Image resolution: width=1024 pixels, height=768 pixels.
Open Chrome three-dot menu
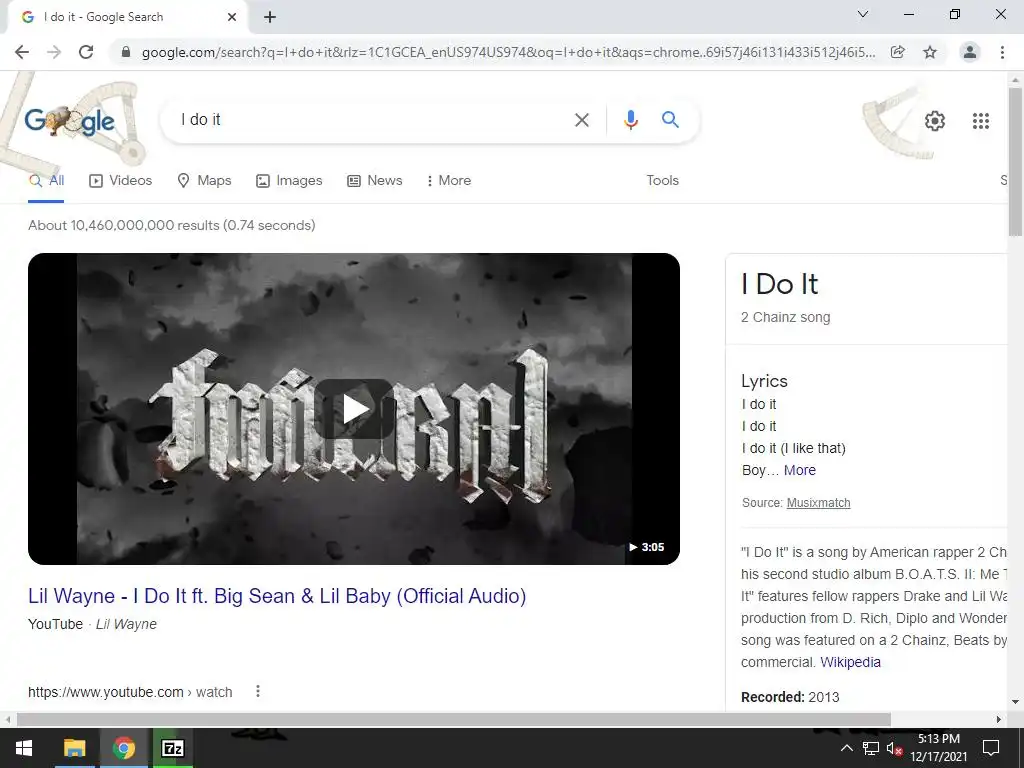(x=1002, y=52)
